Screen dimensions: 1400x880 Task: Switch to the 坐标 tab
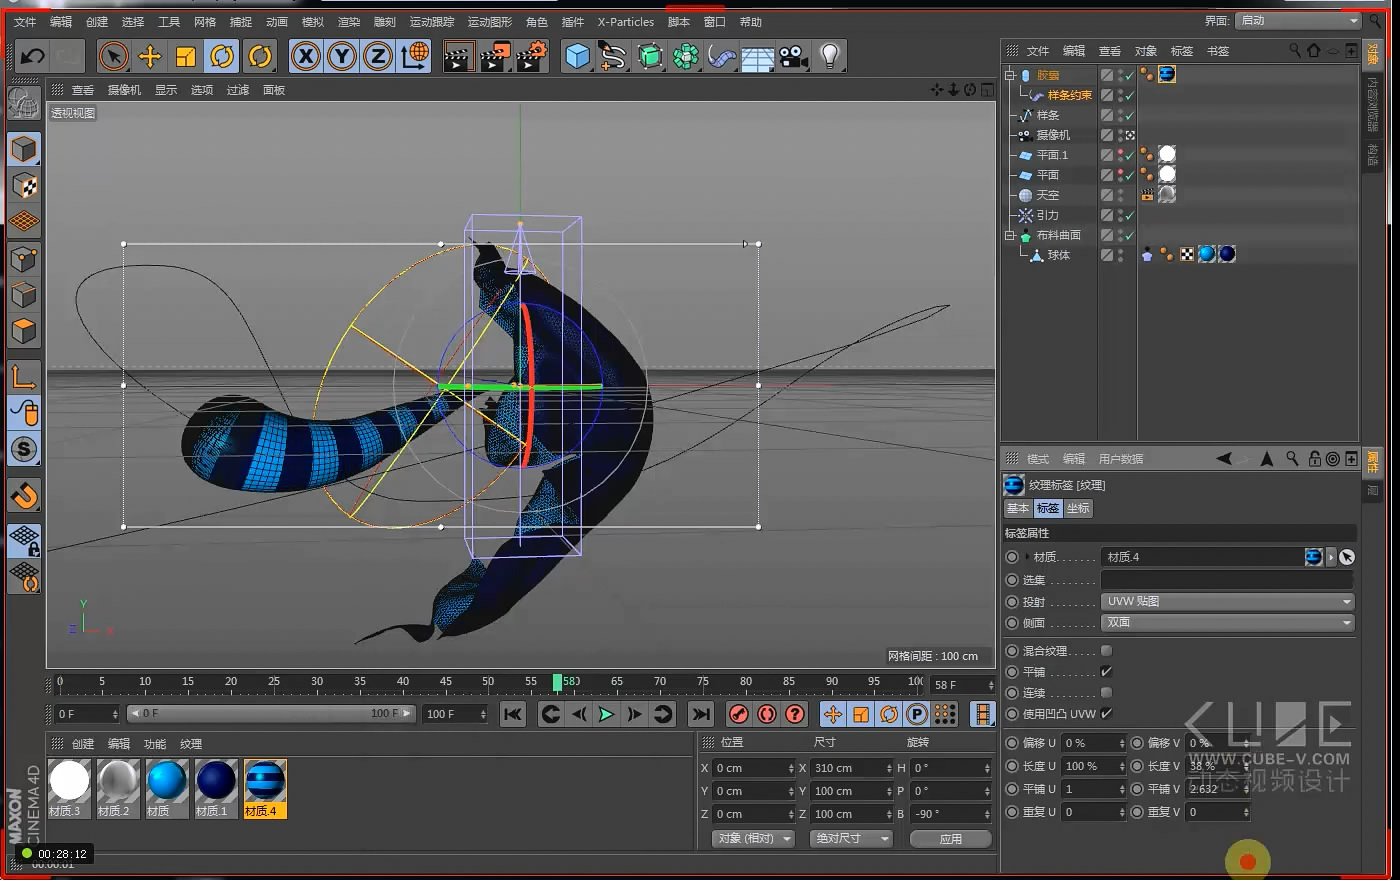1078,509
